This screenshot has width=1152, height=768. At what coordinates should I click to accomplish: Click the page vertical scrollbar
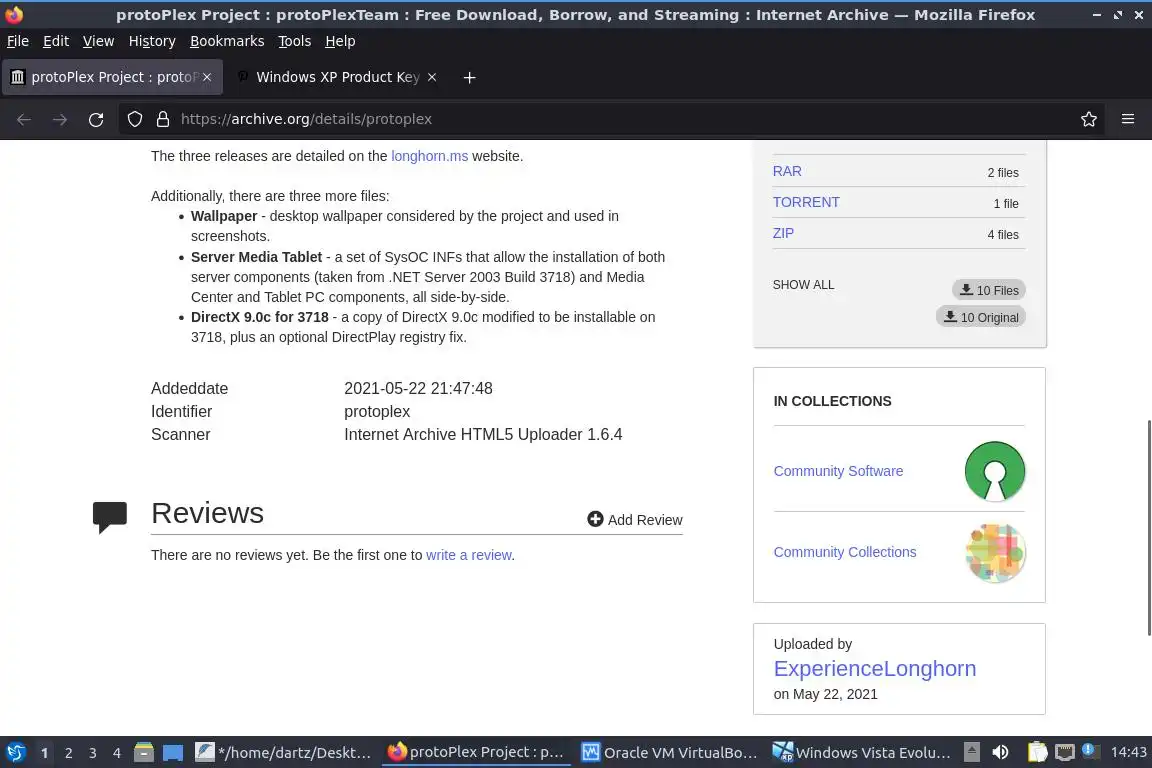pyautogui.click(x=1148, y=528)
